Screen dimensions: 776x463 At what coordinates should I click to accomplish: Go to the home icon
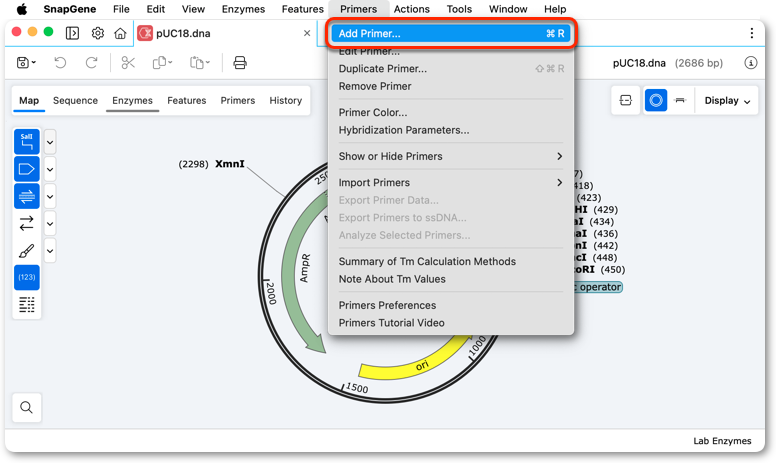tap(120, 33)
